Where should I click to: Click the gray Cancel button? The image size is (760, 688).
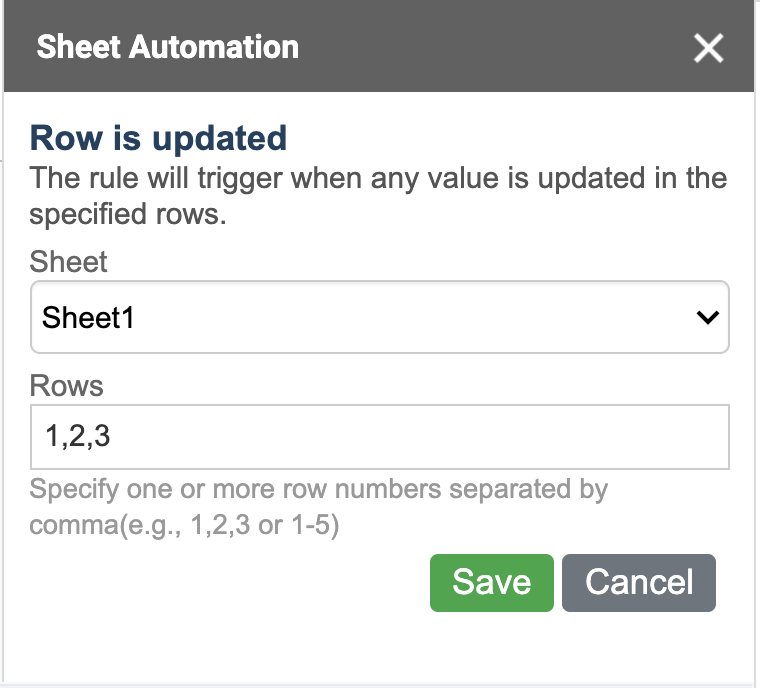coord(639,583)
